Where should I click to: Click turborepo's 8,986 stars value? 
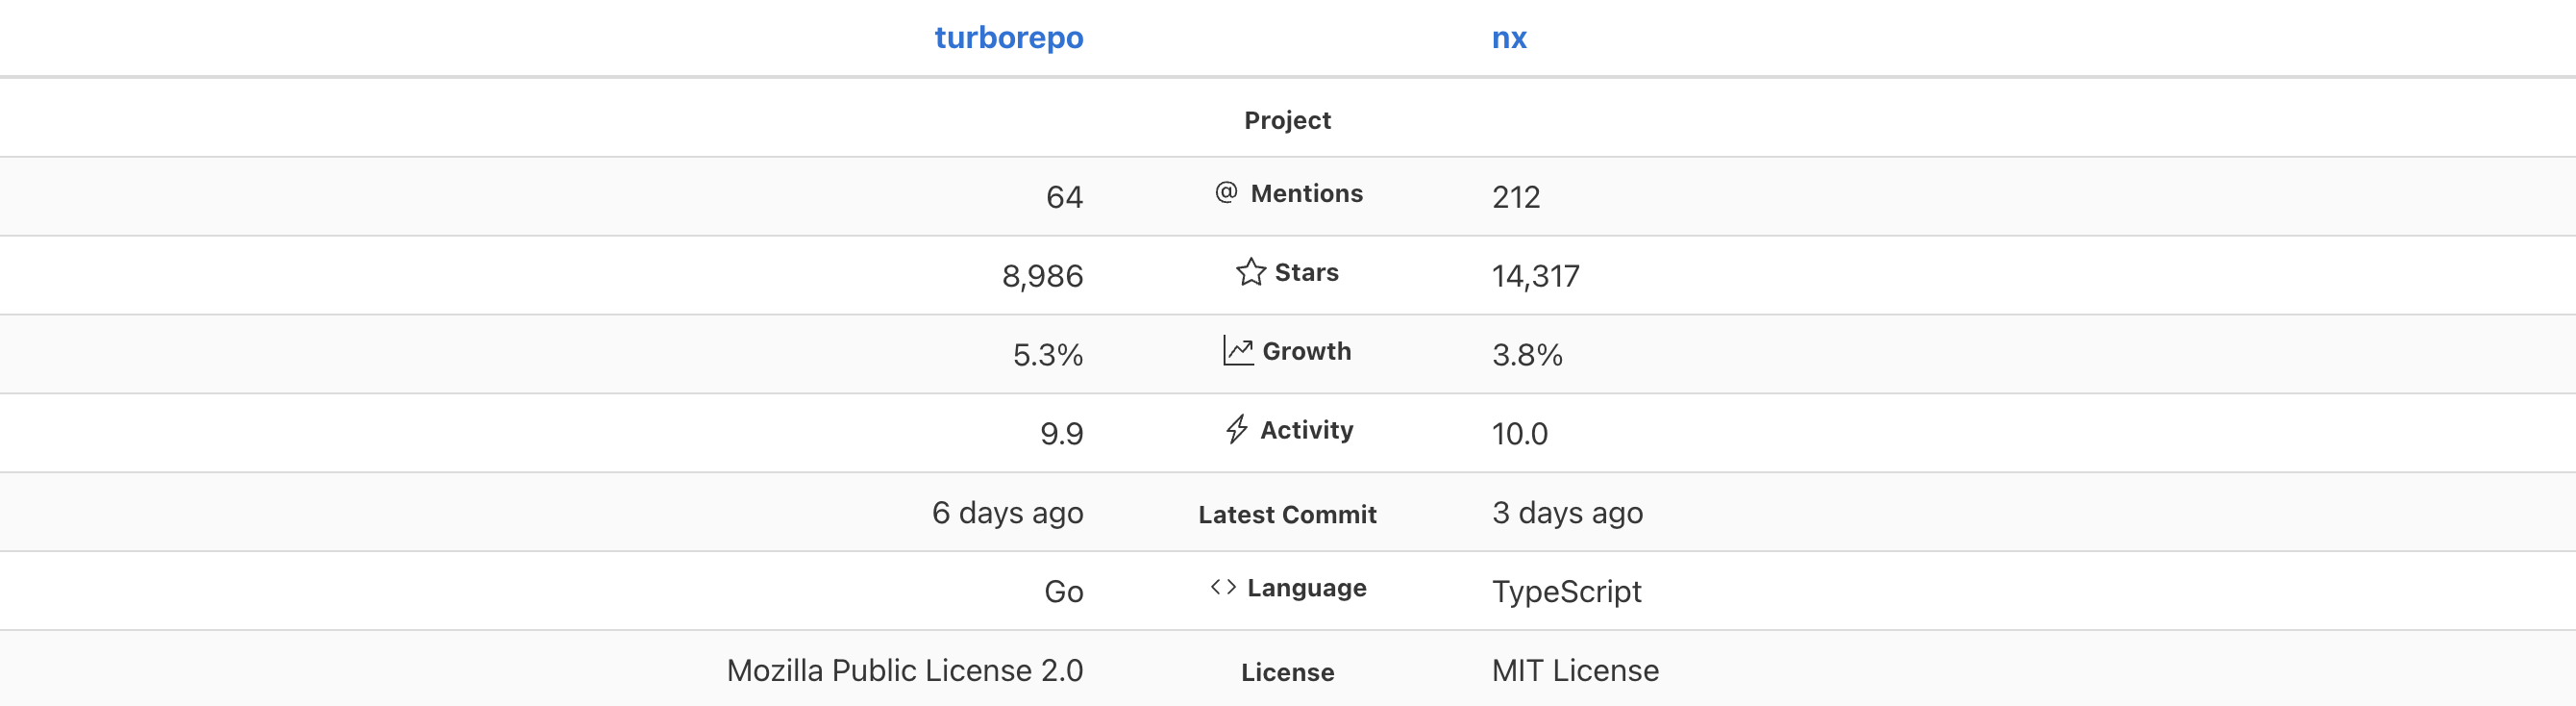[x=1042, y=276]
